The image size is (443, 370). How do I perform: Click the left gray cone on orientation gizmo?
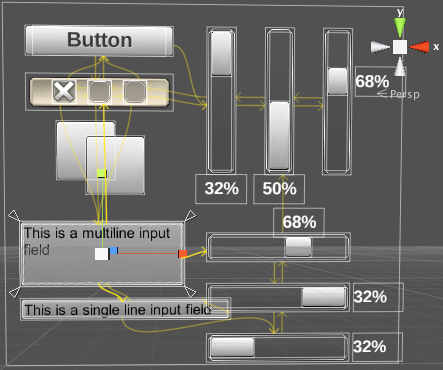380,47
